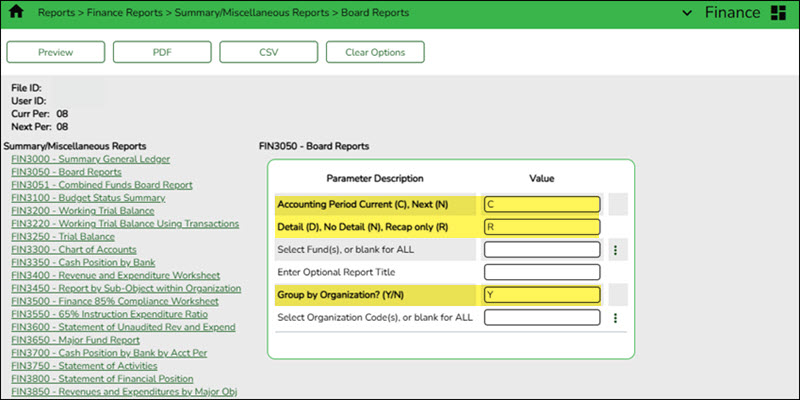800x400 pixels.
Task: Click the Group by Organization field
Action: [x=541, y=295]
